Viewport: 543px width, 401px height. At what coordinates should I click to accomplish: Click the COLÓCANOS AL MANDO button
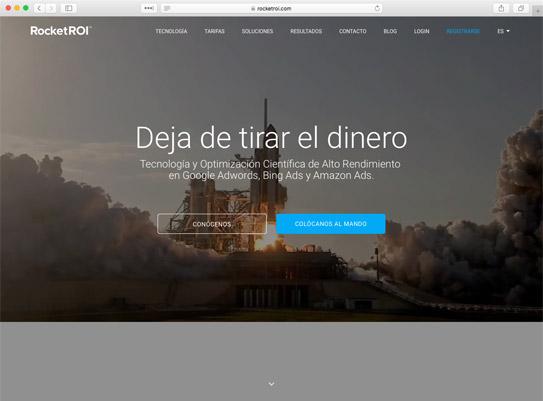[331, 224]
